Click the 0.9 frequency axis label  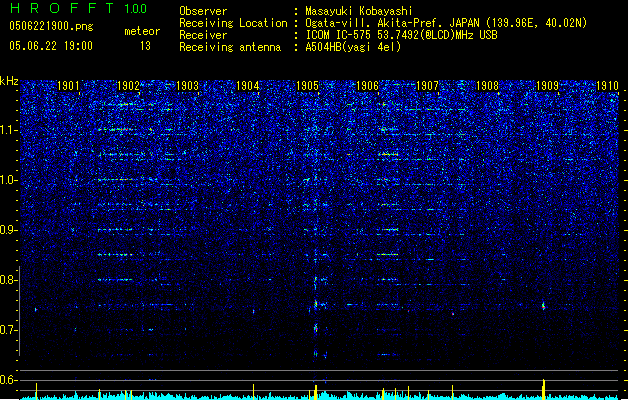[x=7, y=230]
